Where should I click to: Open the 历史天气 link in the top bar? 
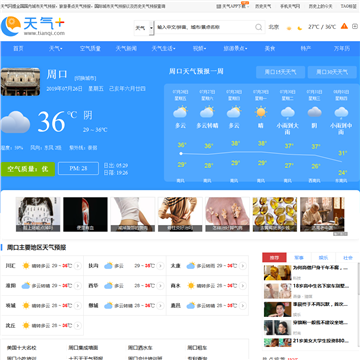[263, 6]
